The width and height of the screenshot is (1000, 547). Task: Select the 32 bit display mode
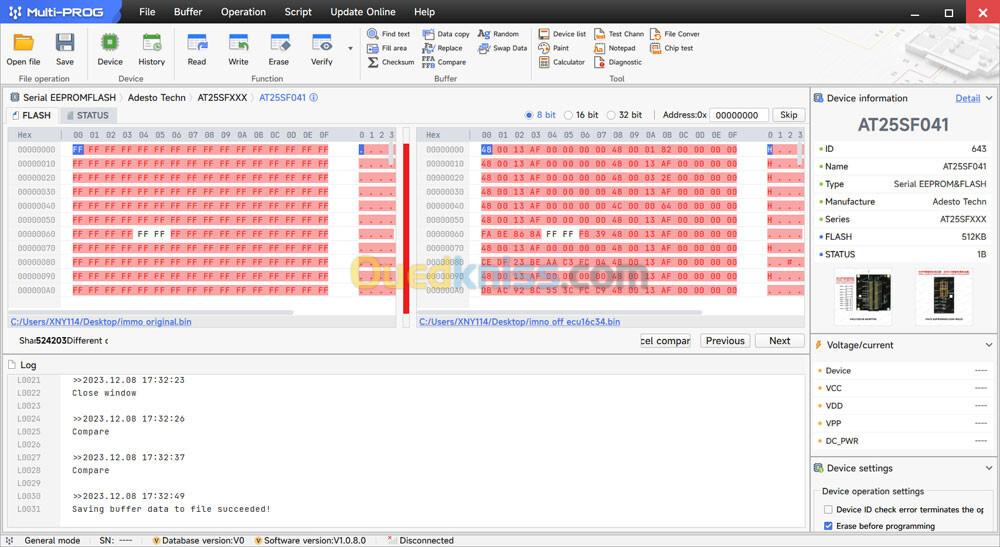[x=611, y=115]
